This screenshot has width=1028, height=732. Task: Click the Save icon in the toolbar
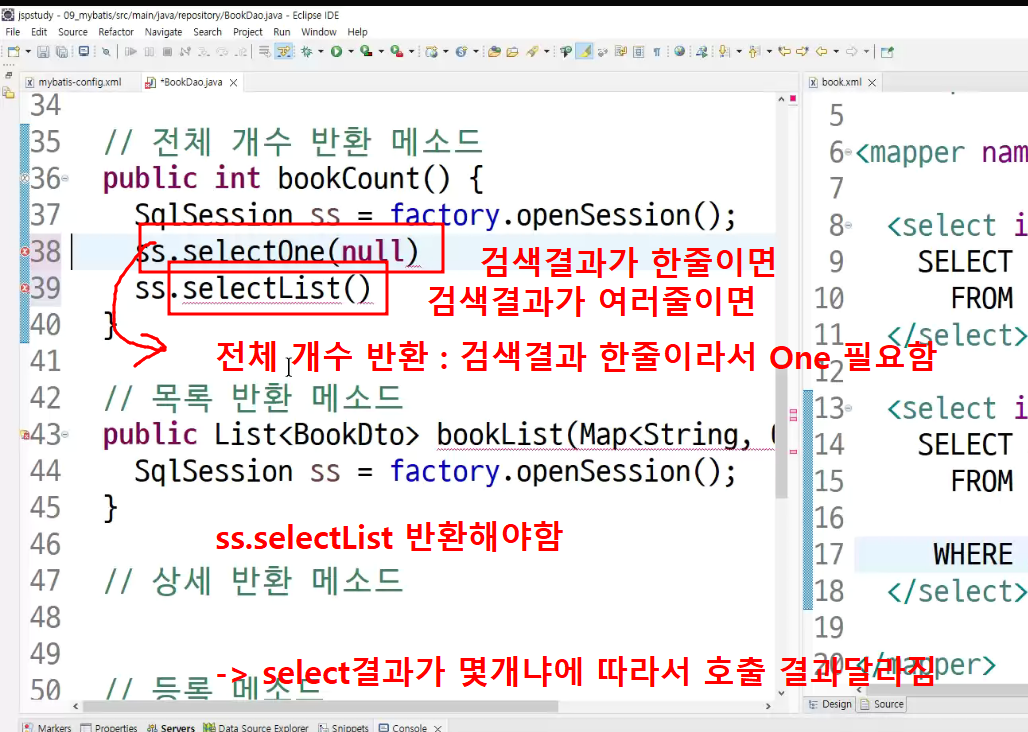[43, 52]
